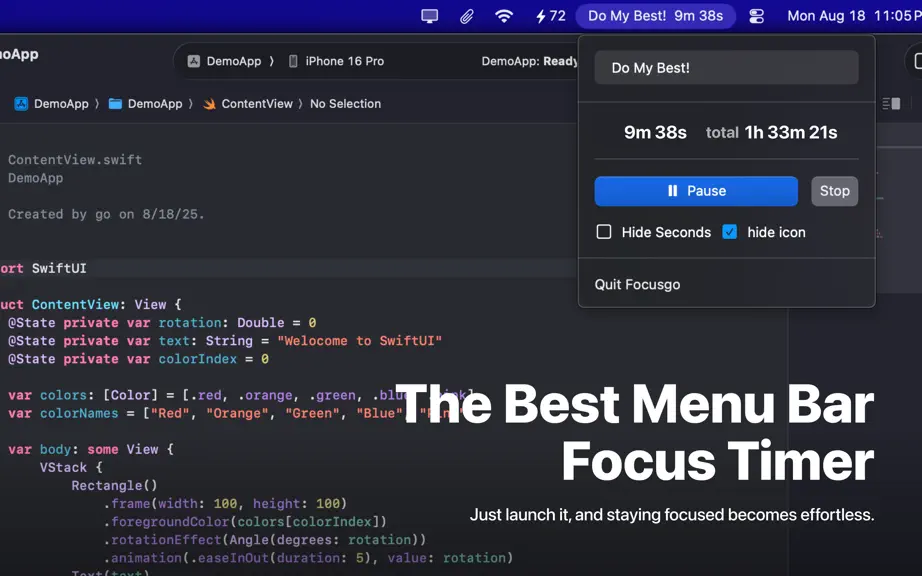
Task: Stop the focus timer
Action: pos(834,191)
